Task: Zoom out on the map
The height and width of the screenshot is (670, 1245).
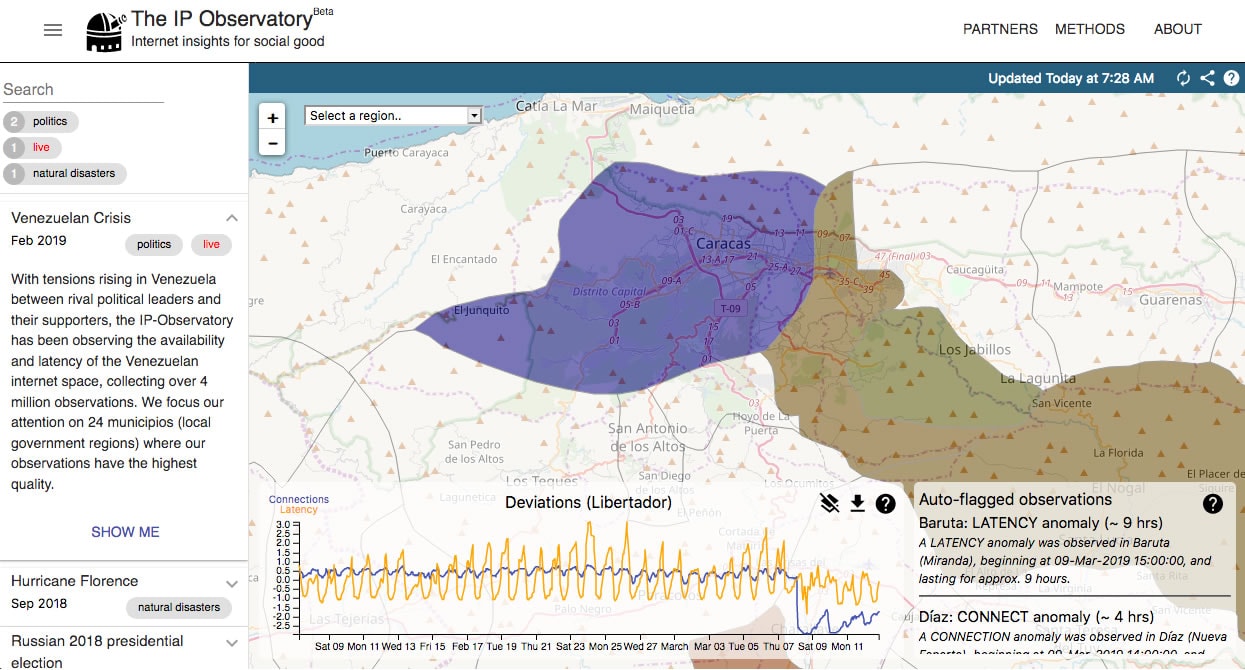Action: pyautogui.click(x=272, y=143)
